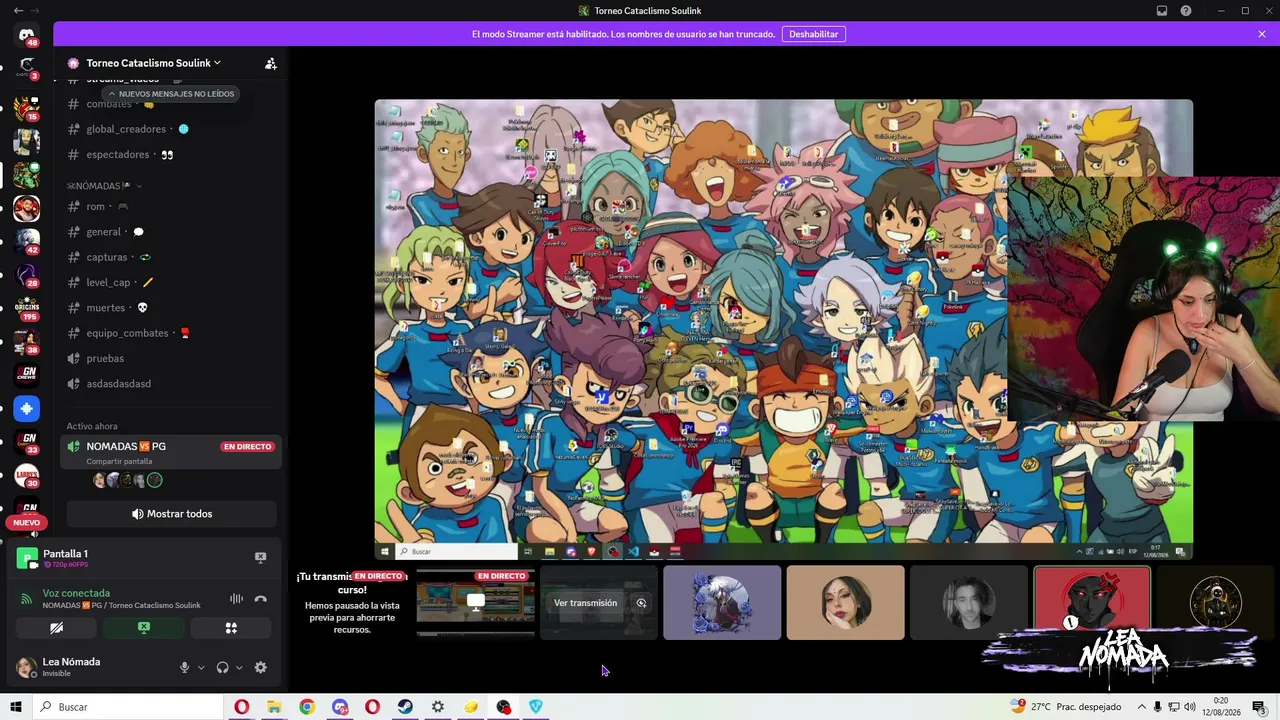Open File Explorer from the taskbar
The image size is (1280, 720).
coord(274,707)
